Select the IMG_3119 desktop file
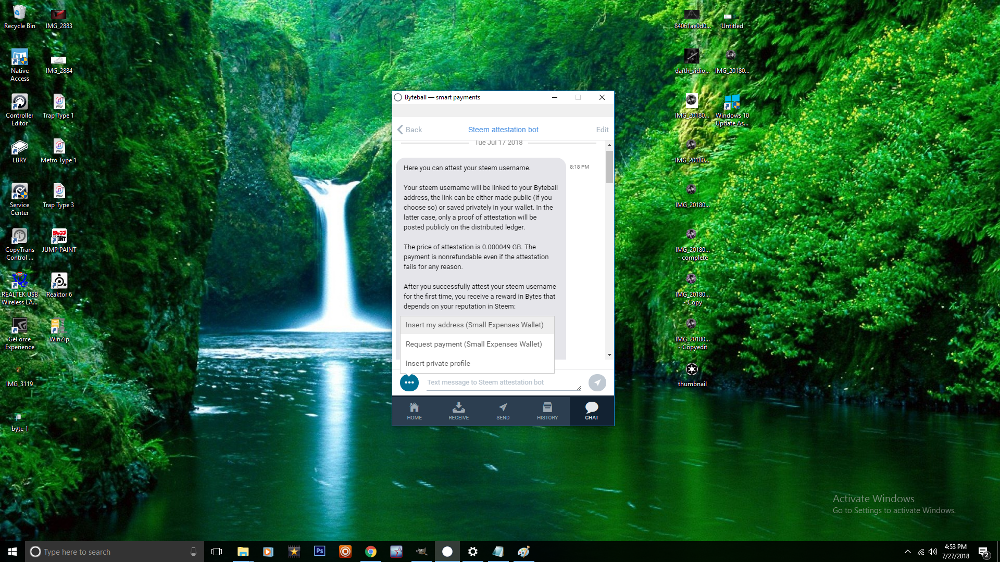Viewport: 1000px width, 562px height. point(19,376)
